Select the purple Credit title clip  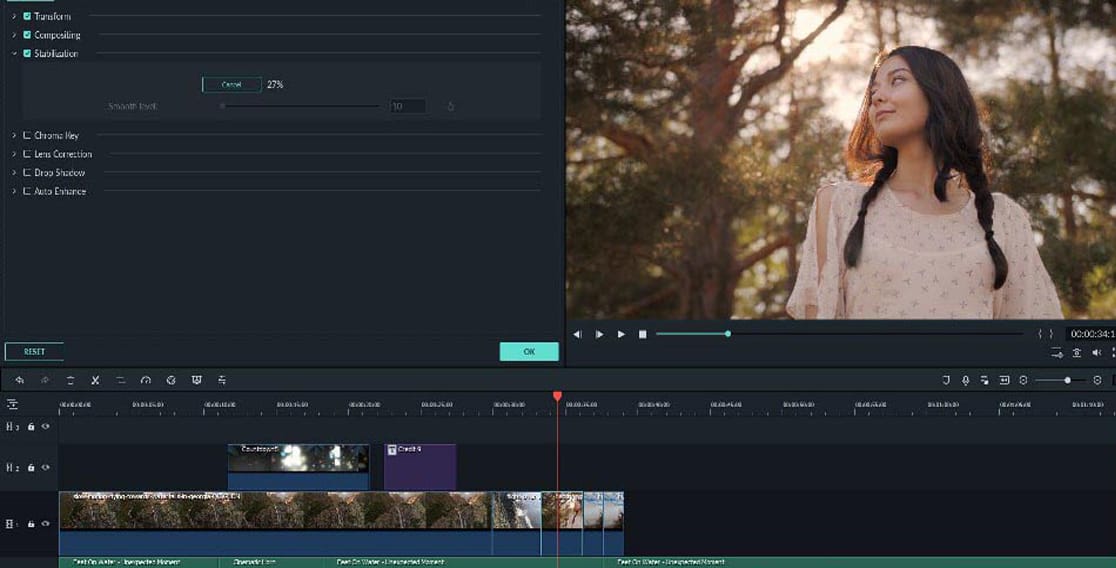(420, 467)
